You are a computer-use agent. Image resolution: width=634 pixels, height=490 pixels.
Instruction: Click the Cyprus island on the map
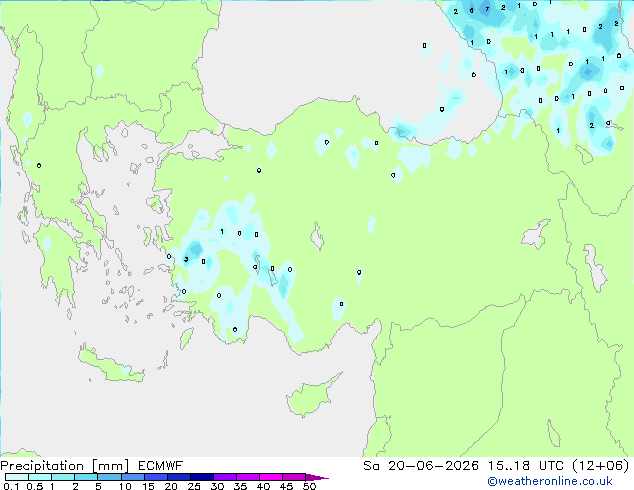311,396
